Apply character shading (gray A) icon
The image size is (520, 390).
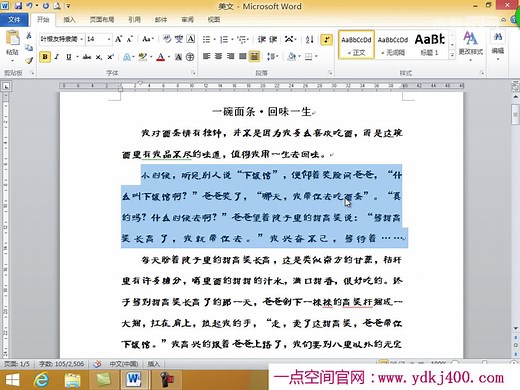179,57
